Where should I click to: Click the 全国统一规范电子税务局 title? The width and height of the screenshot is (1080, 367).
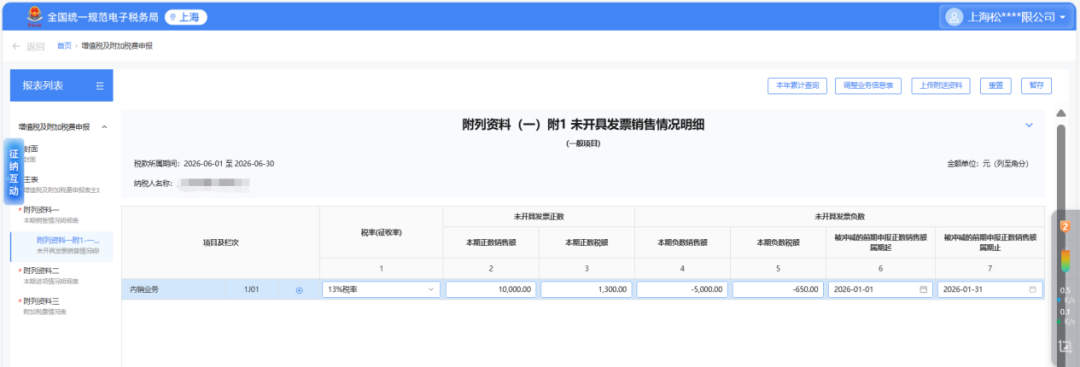coord(103,17)
